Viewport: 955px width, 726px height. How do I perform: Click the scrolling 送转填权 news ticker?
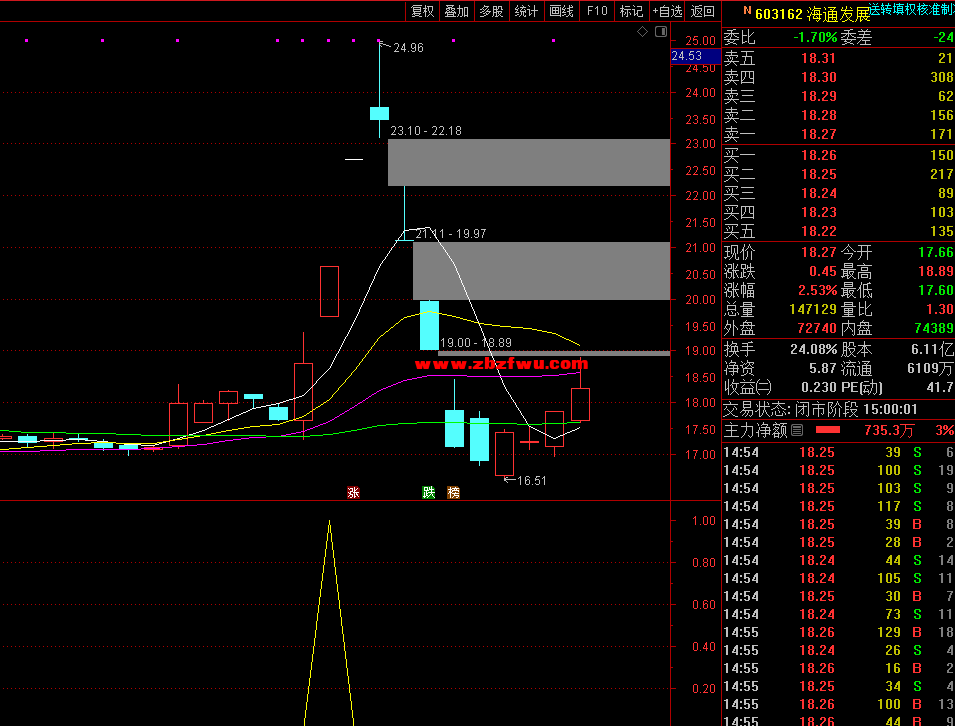(912, 9)
